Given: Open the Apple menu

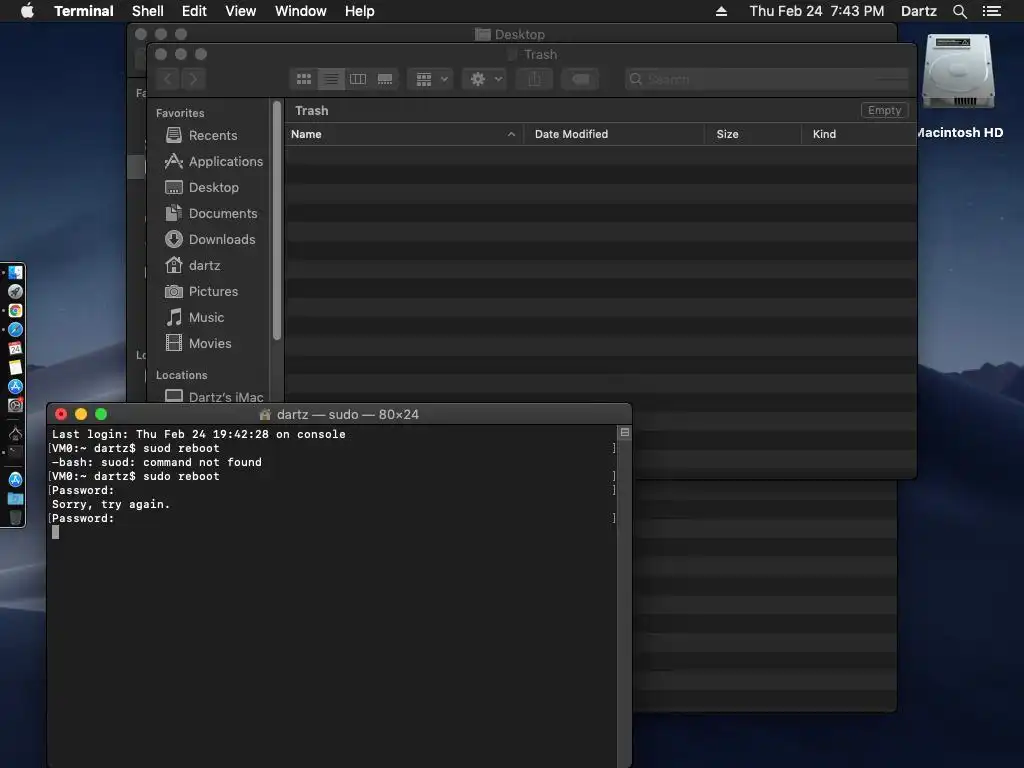Looking at the screenshot, I should [27, 11].
